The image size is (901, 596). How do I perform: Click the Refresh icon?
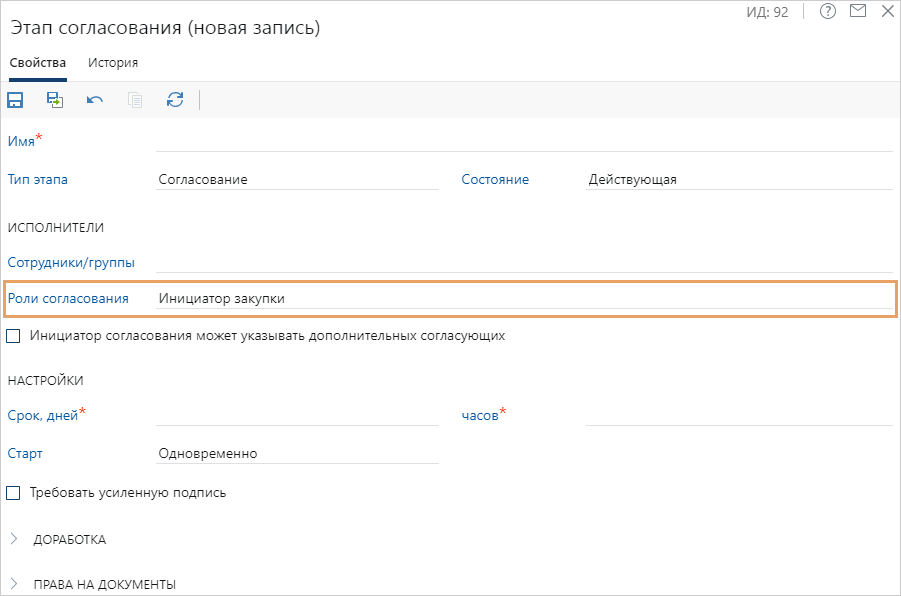click(175, 100)
